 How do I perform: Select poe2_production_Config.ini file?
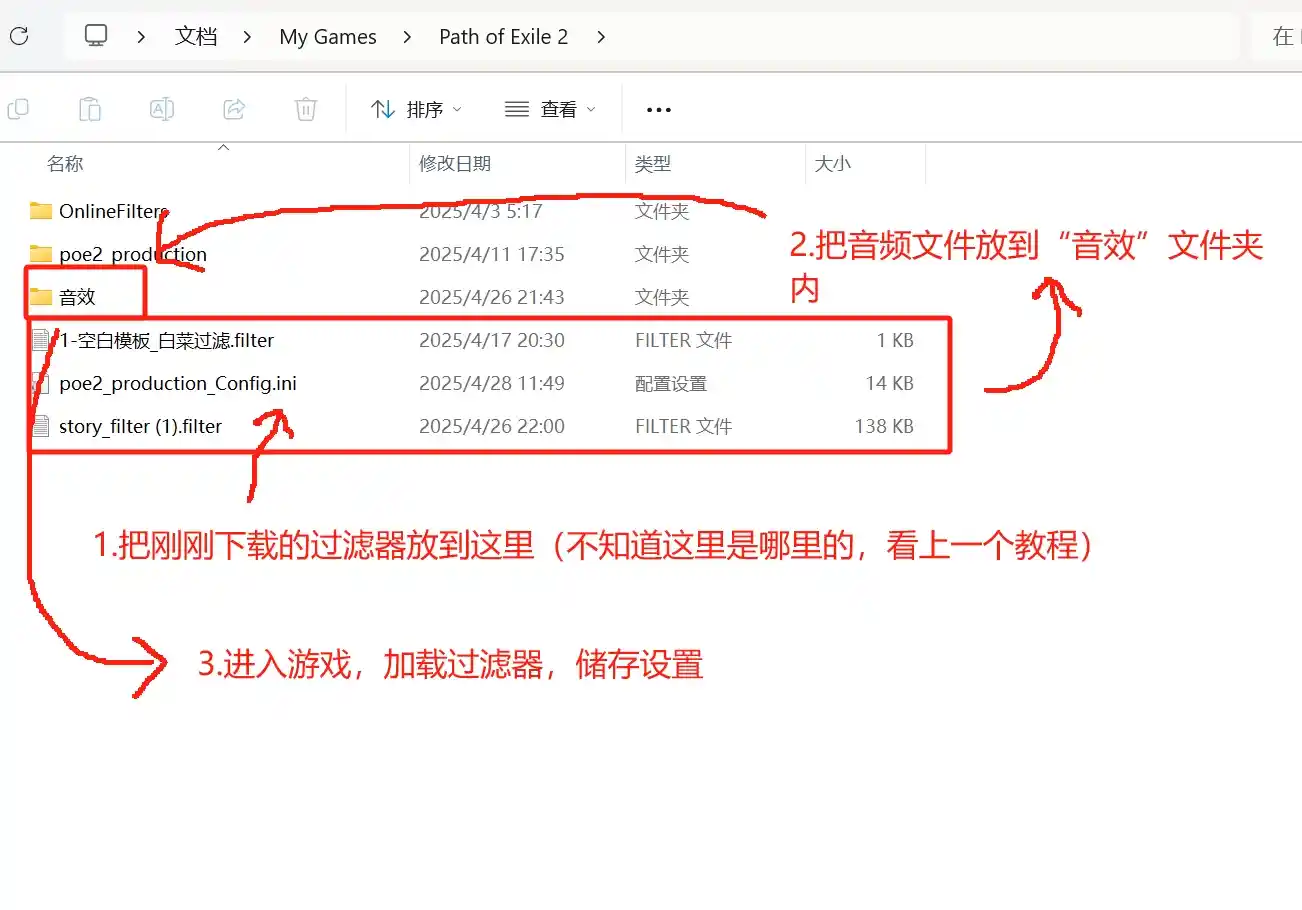coord(177,383)
